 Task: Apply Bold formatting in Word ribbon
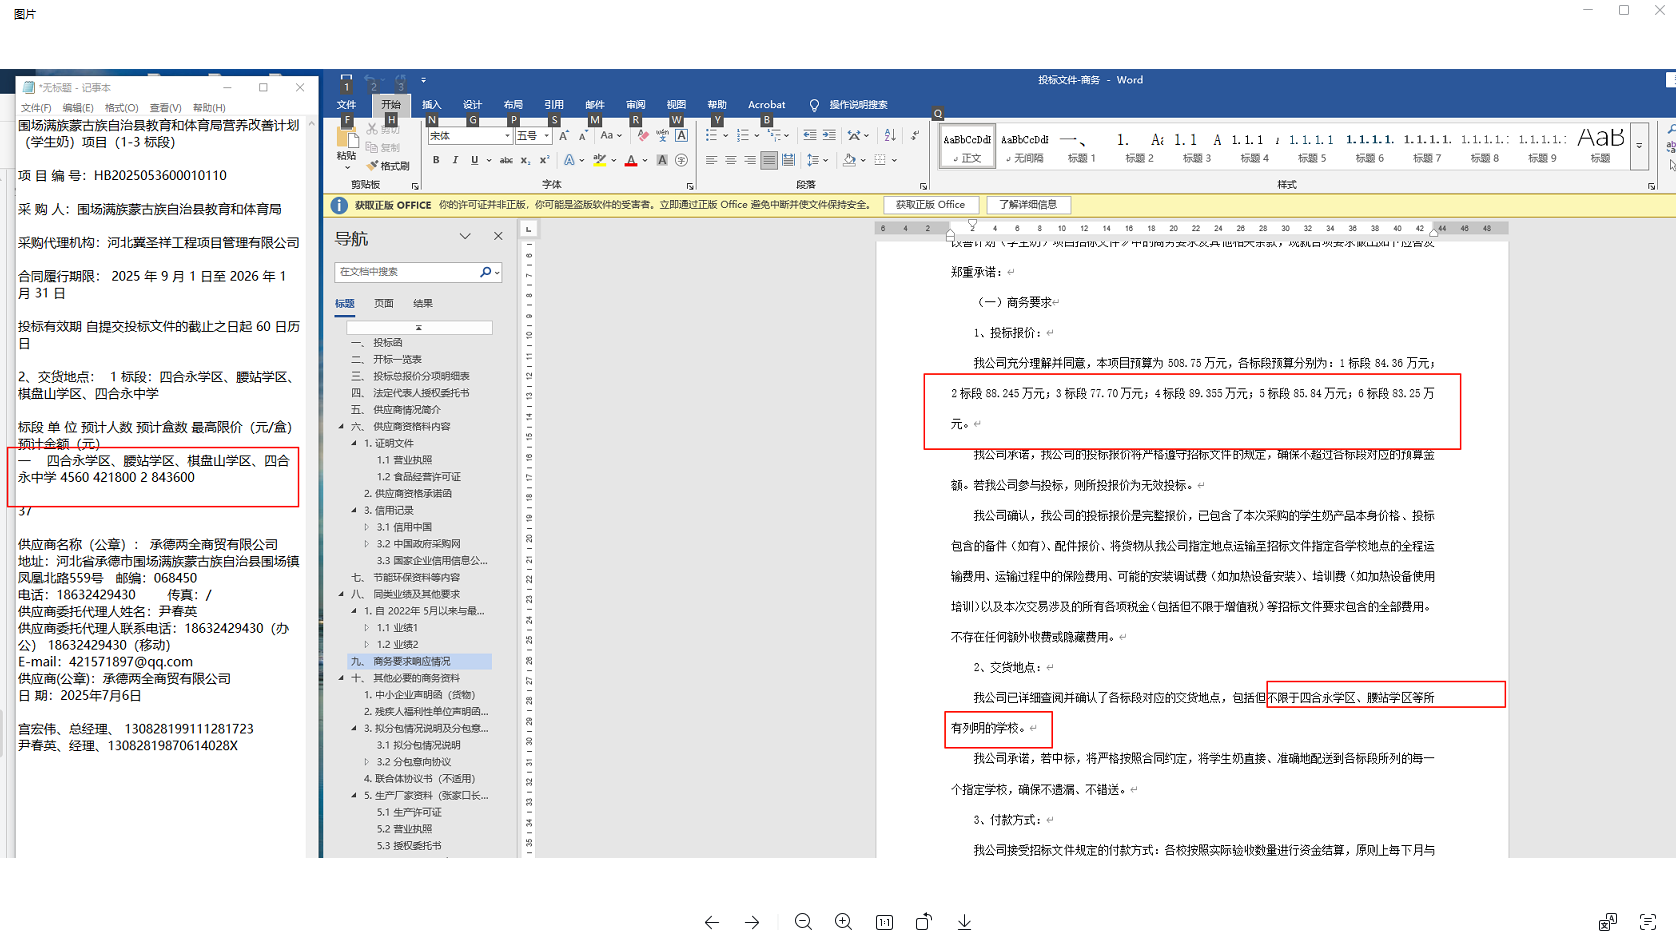pos(436,160)
